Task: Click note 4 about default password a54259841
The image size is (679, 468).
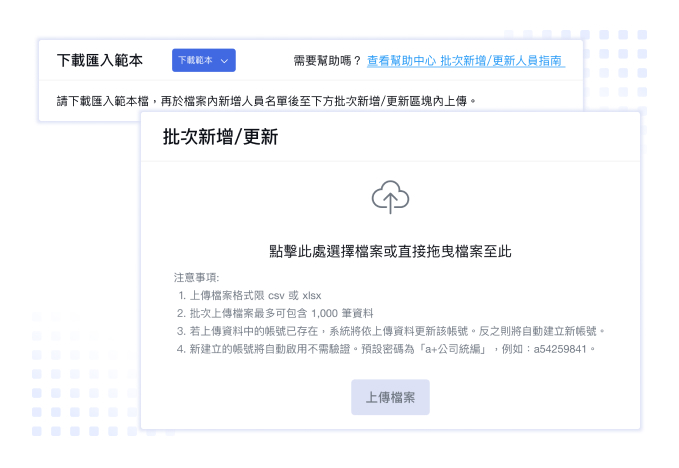Action: coord(386,349)
